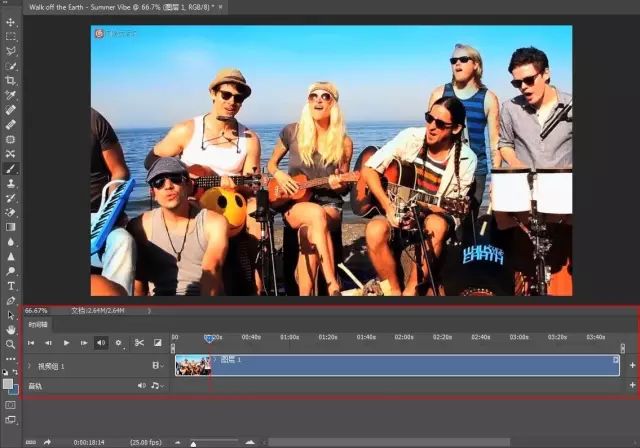The image size is (640, 448).
Task: Reset default foreground and background colors
Action: 5,372
